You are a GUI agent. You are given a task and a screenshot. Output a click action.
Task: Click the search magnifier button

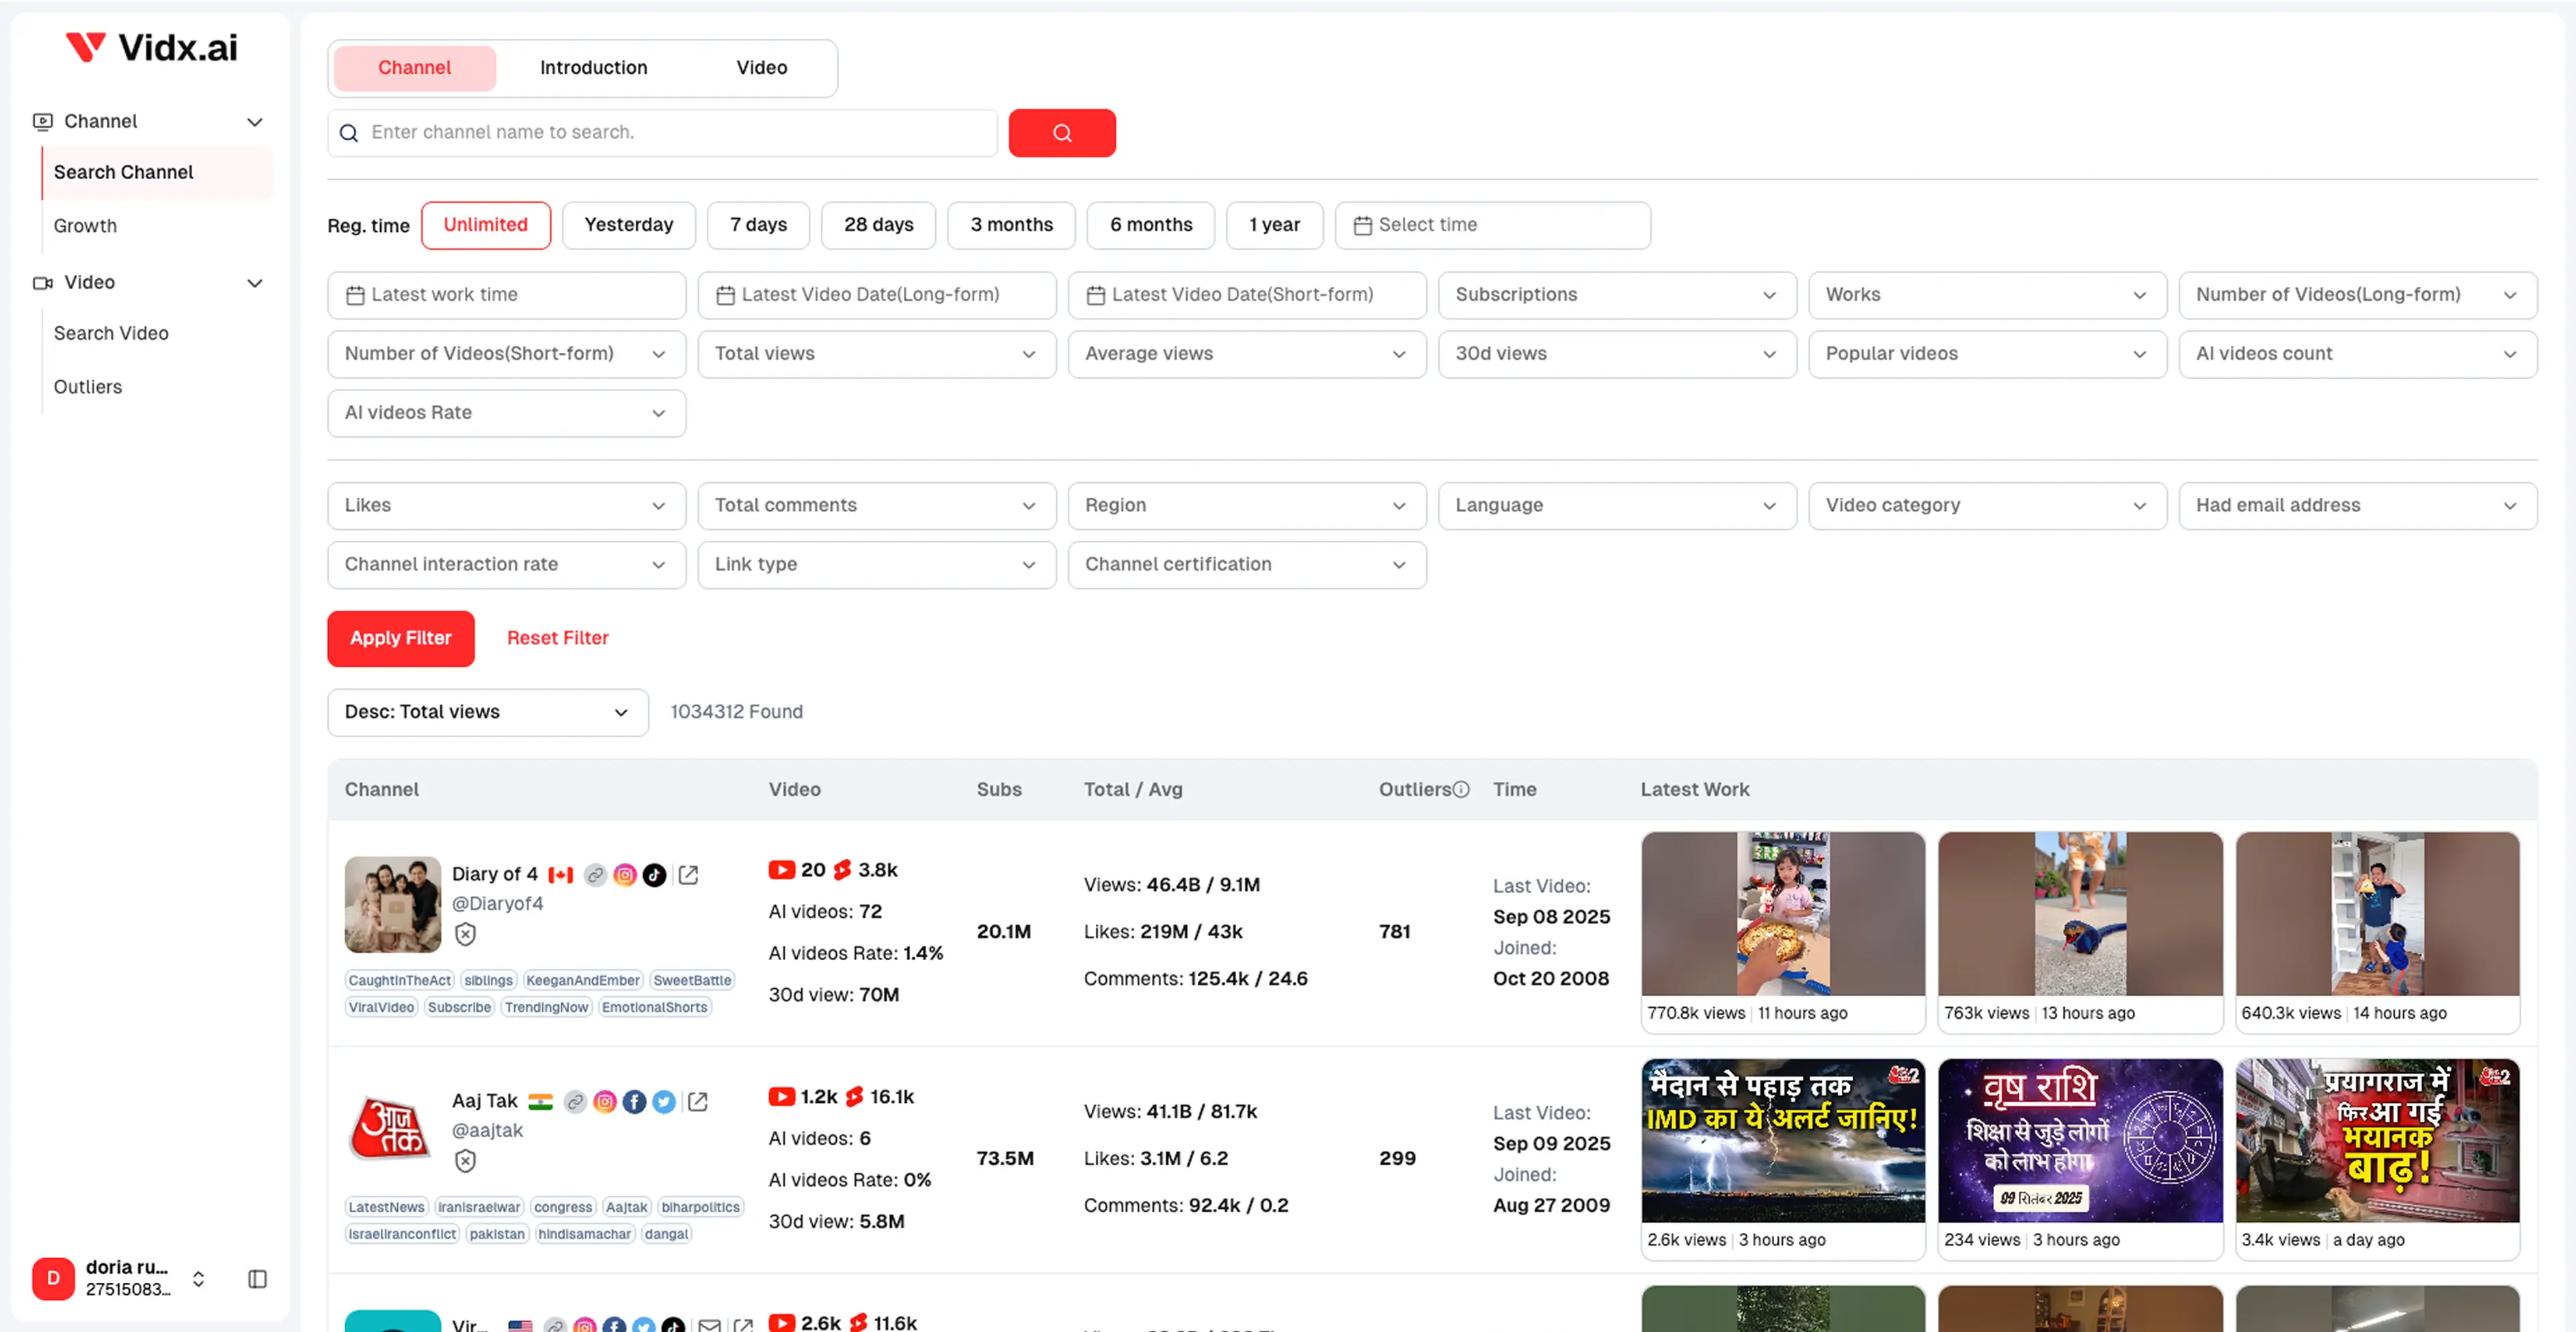pos(1062,132)
